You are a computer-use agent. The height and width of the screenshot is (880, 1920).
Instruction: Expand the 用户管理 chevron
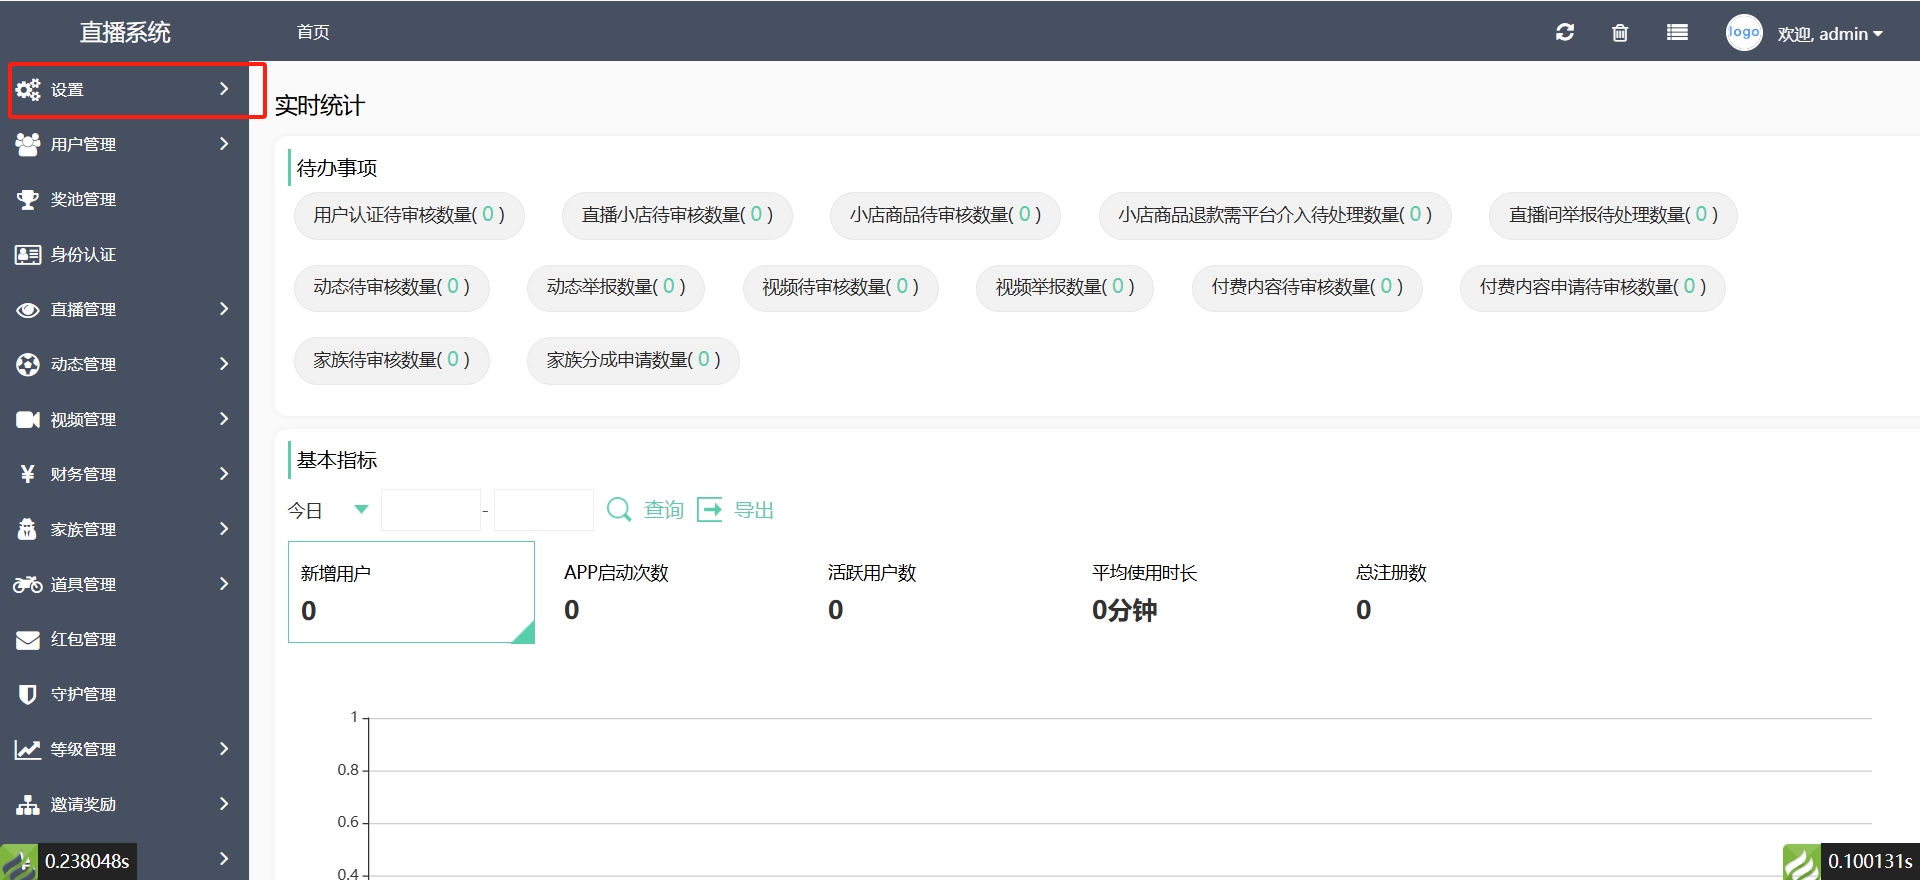pos(224,144)
